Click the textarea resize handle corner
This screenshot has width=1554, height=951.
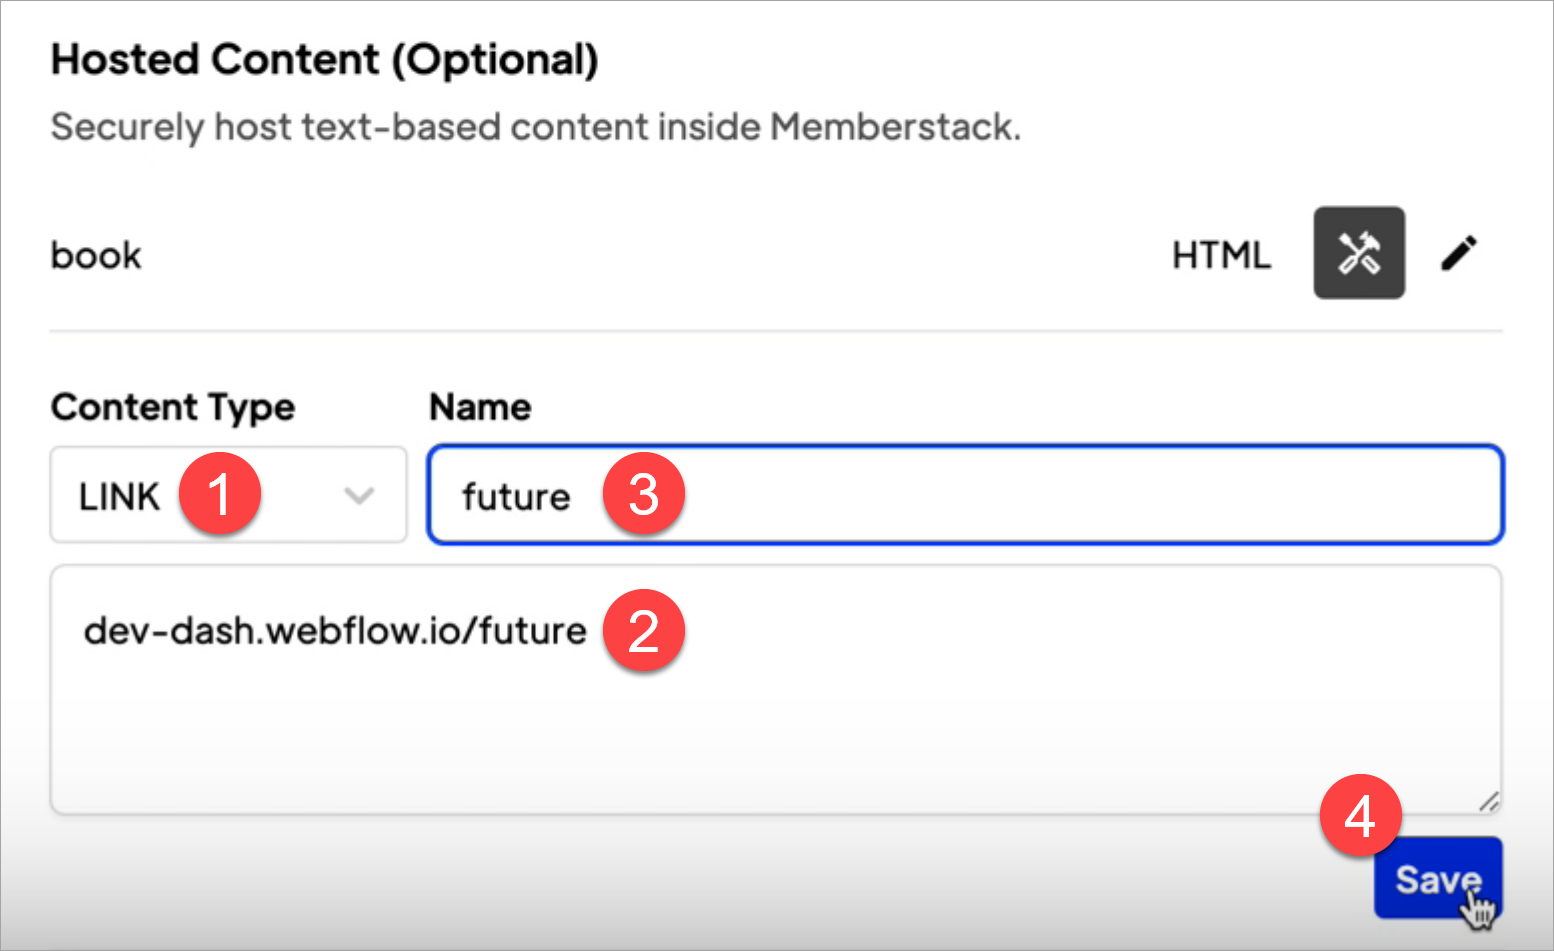click(x=1488, y=801)
